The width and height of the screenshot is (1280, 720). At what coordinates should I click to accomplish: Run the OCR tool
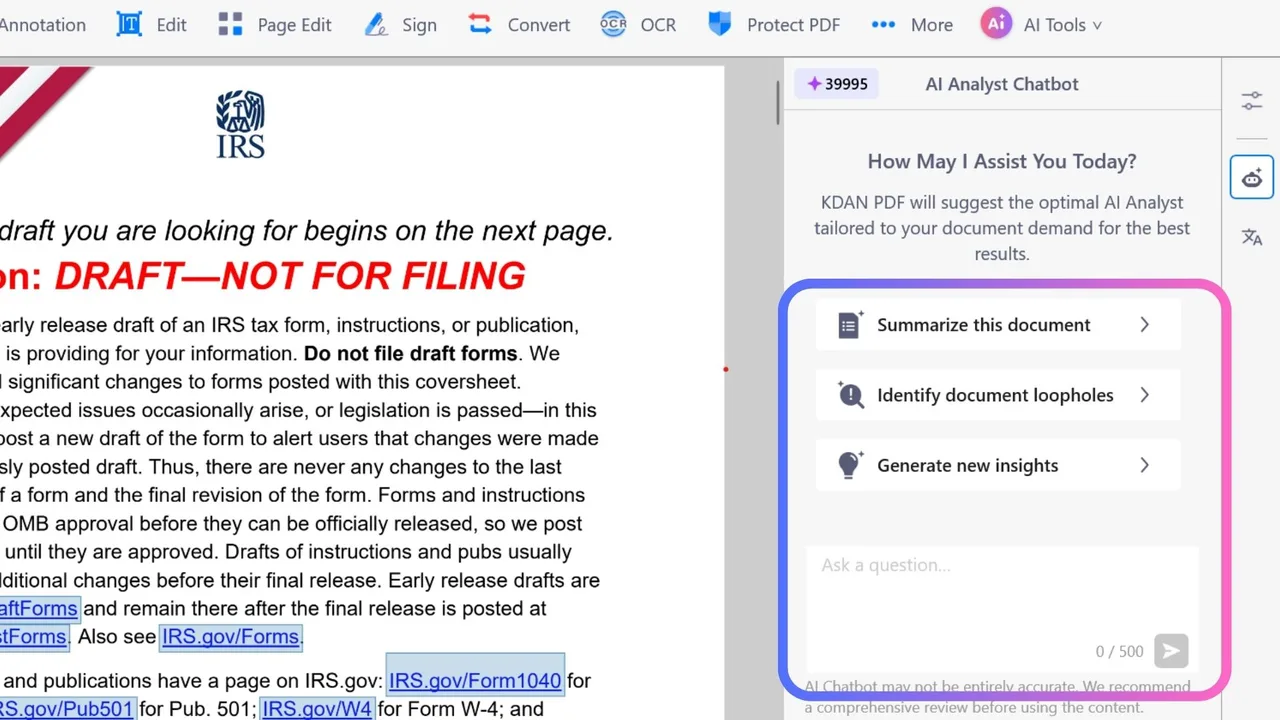click(638, 25)
